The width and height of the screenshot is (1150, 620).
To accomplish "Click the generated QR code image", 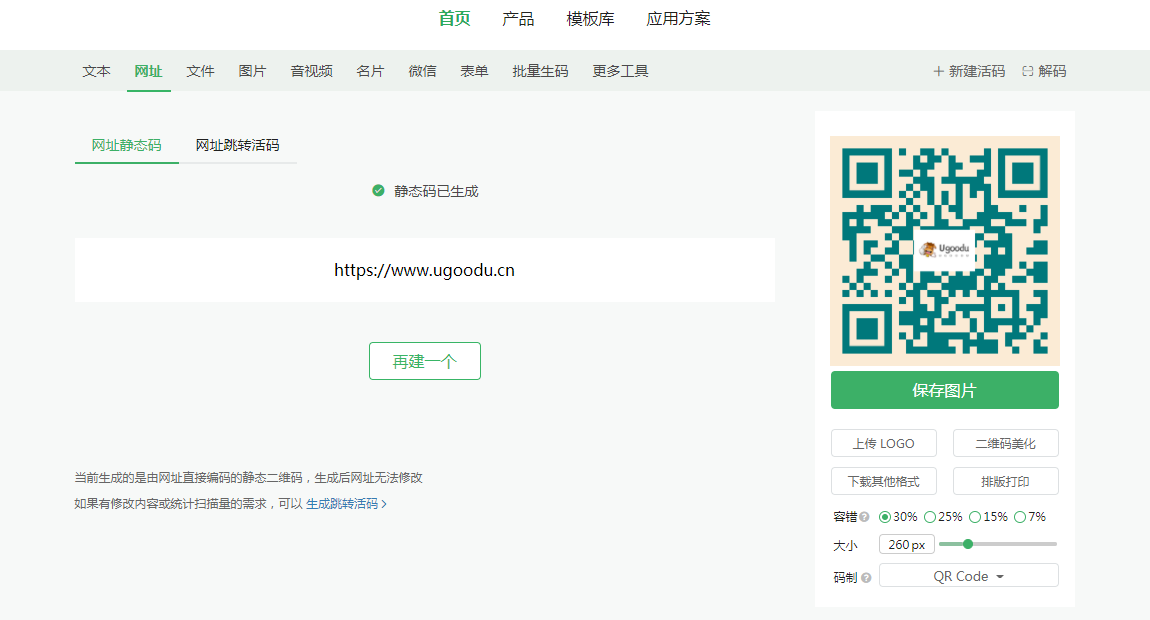I will tap(945, 251).
